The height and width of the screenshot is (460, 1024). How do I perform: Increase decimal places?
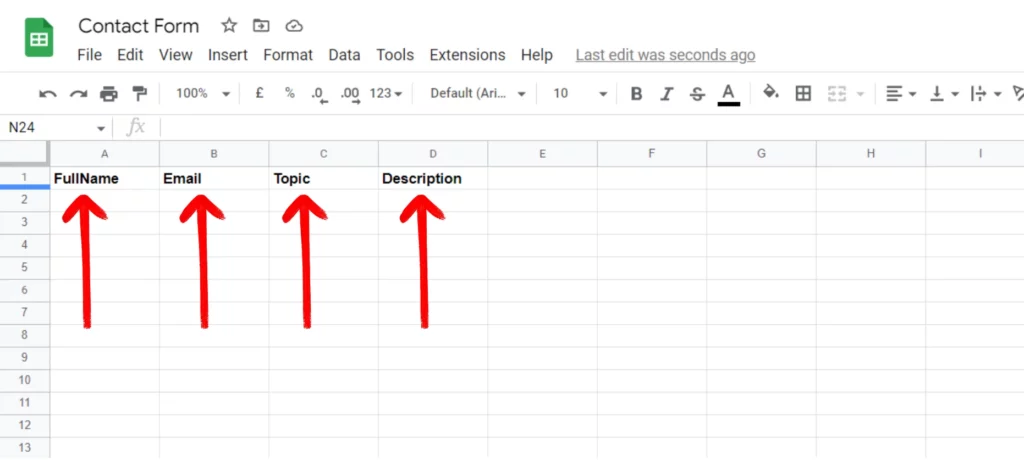(351, 95)
